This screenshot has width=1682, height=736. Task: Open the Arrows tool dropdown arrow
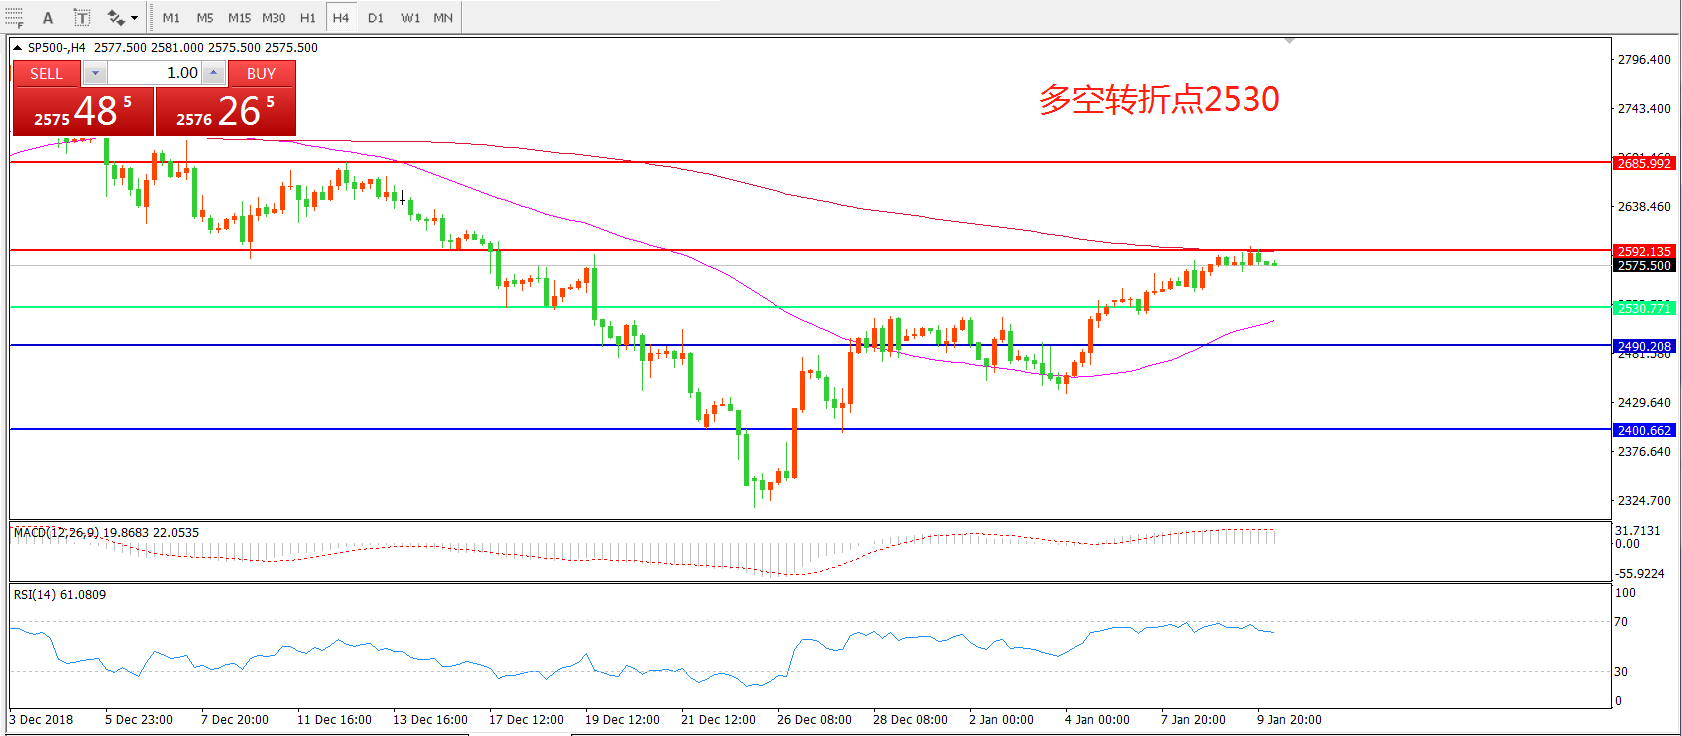click(134, 17)
